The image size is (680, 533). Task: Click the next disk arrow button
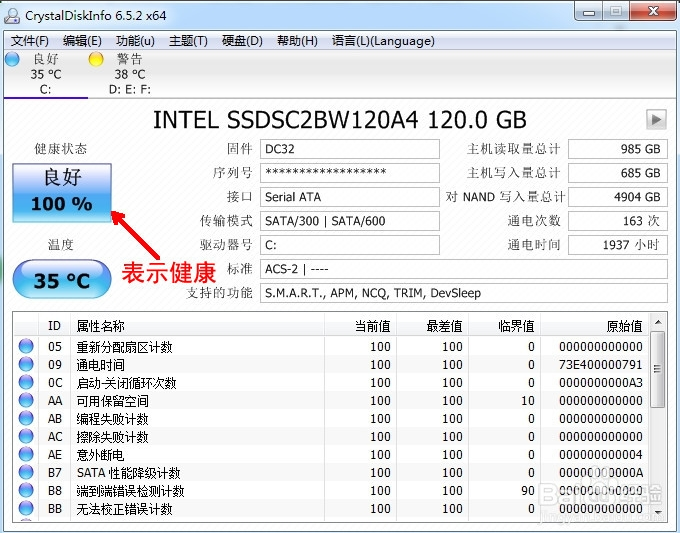656,119
